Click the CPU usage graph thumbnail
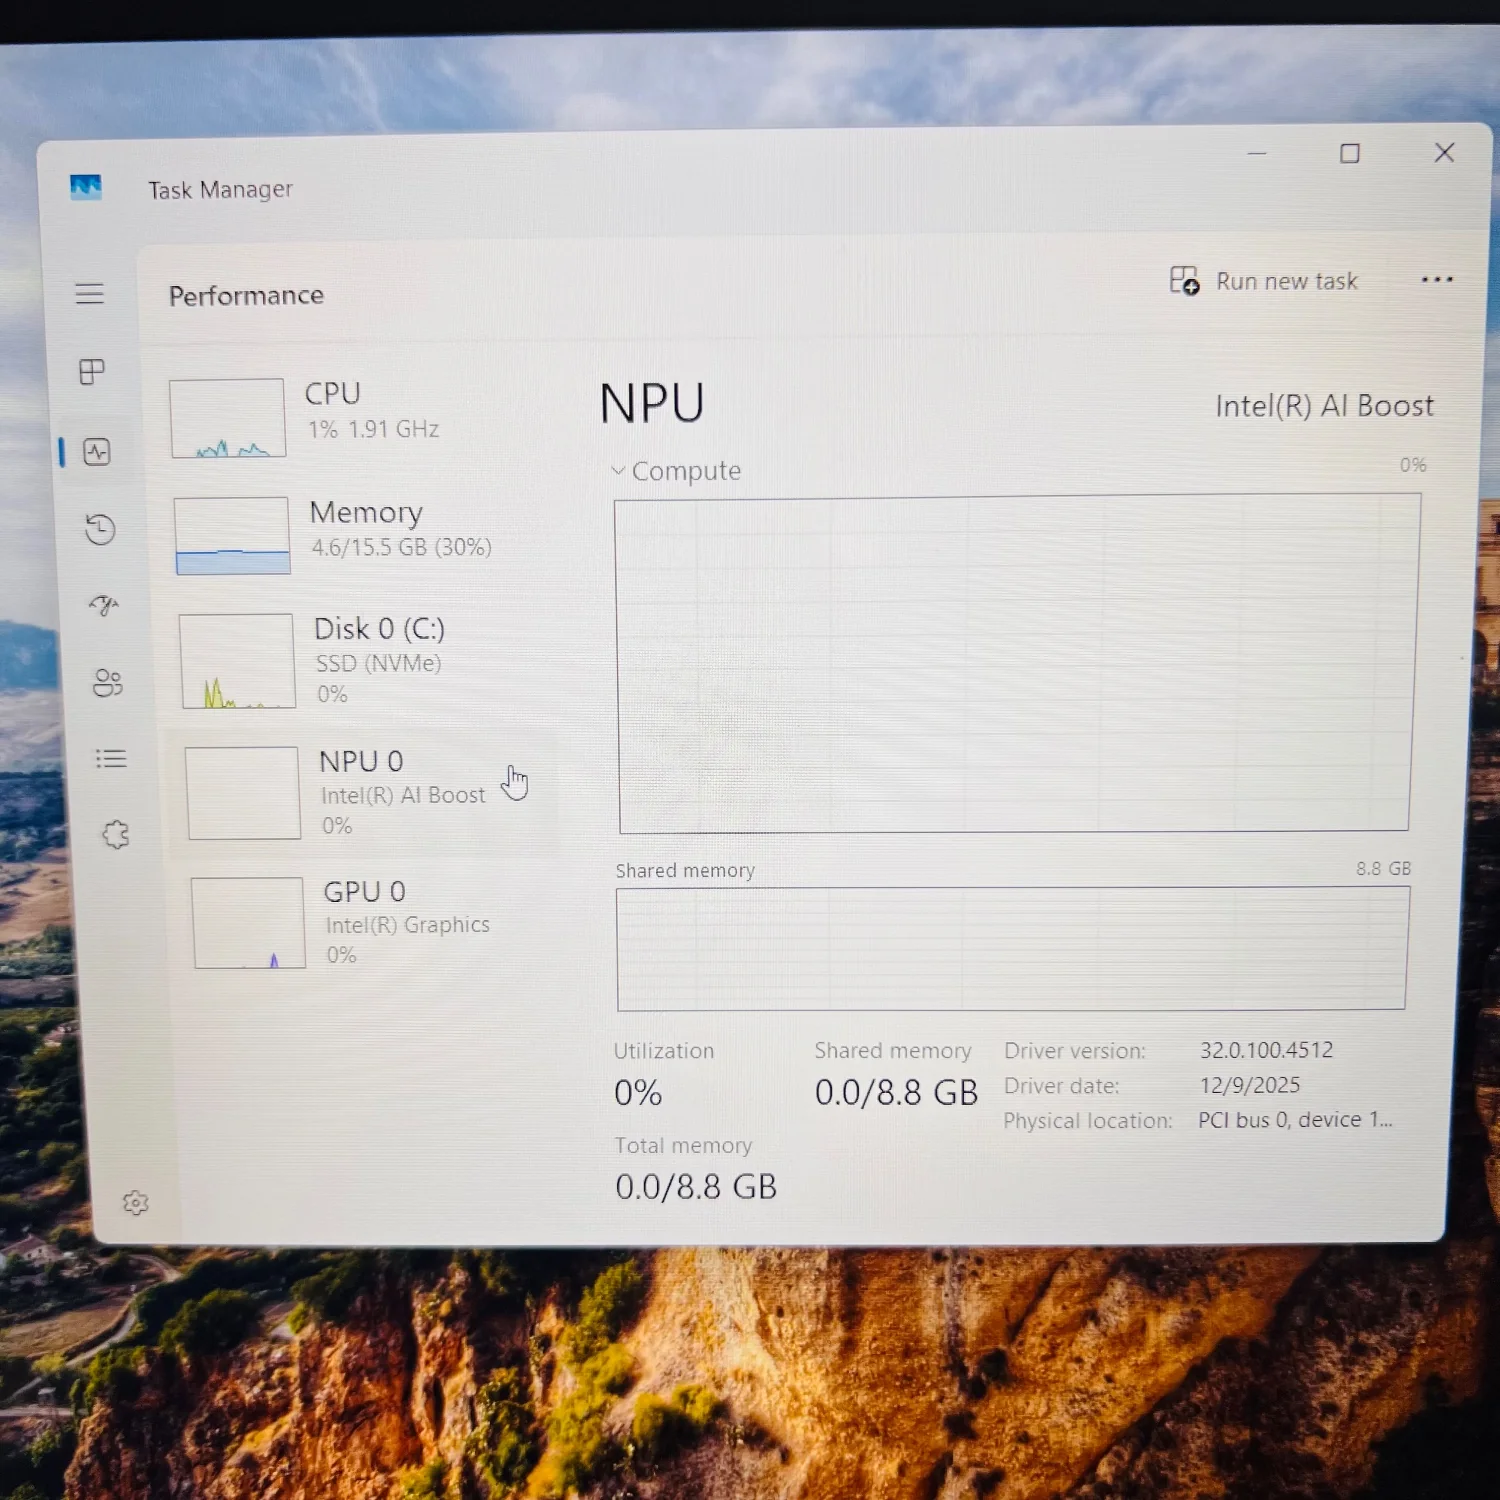1500x1500 pixels. [228, 418]
